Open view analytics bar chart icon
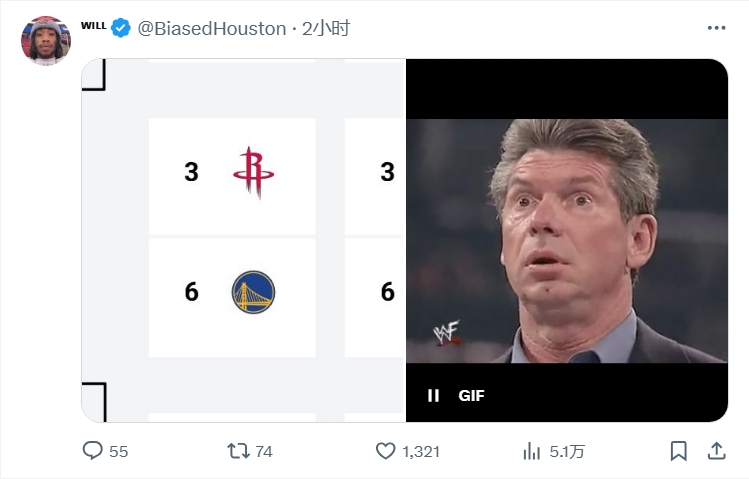The image size is (749, 479). pos(532,451)
